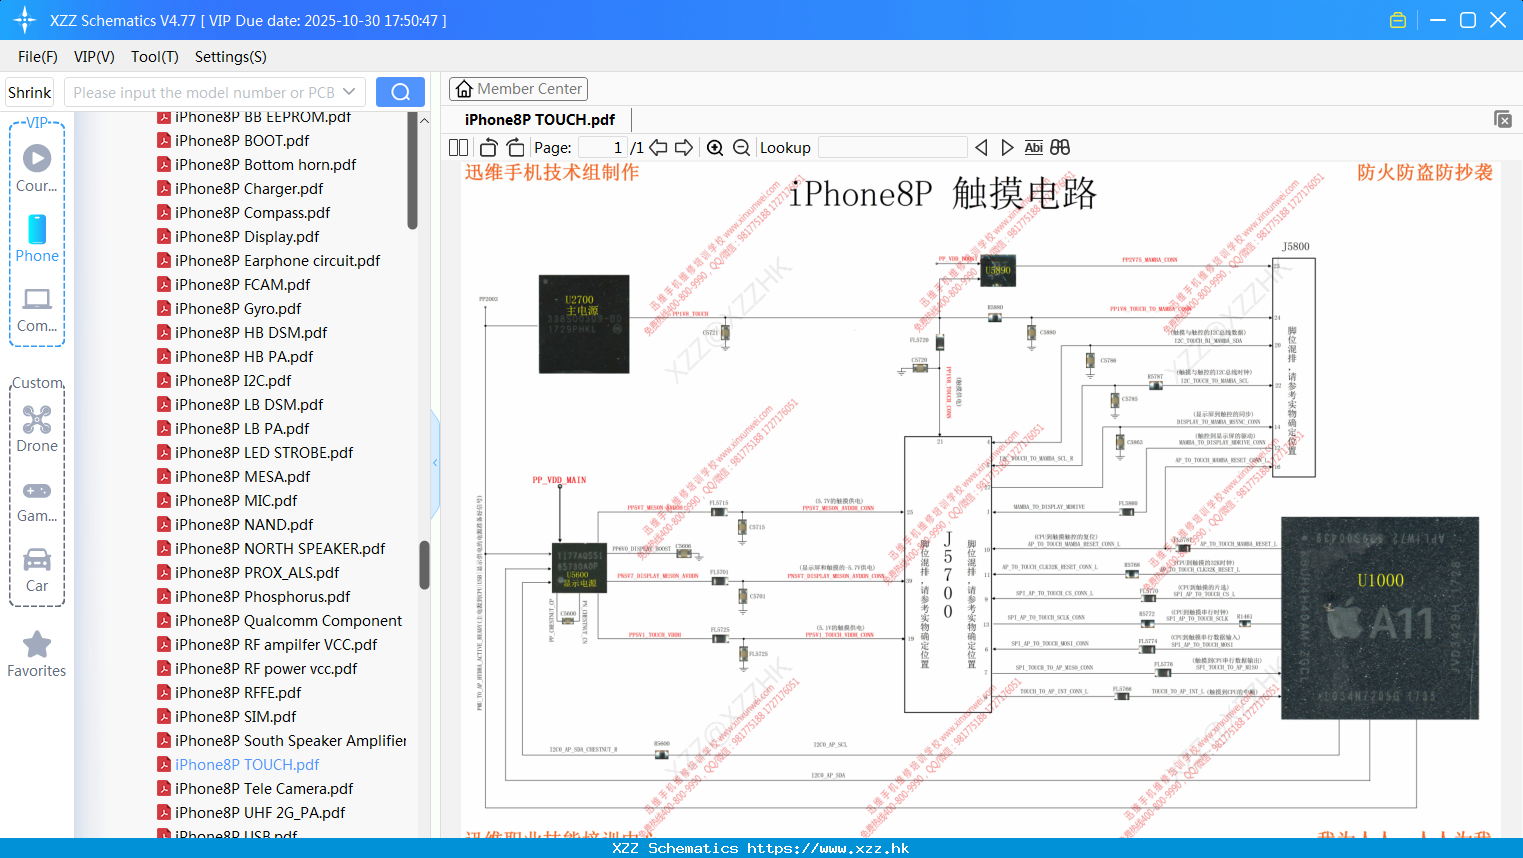The width and height of the screenshot is (1523, 858).
Task: Toggle two-page view icon
Action: point(459,147)
